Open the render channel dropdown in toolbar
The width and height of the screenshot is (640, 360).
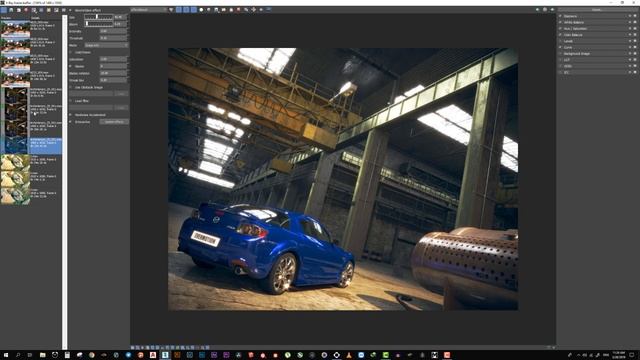149,9
